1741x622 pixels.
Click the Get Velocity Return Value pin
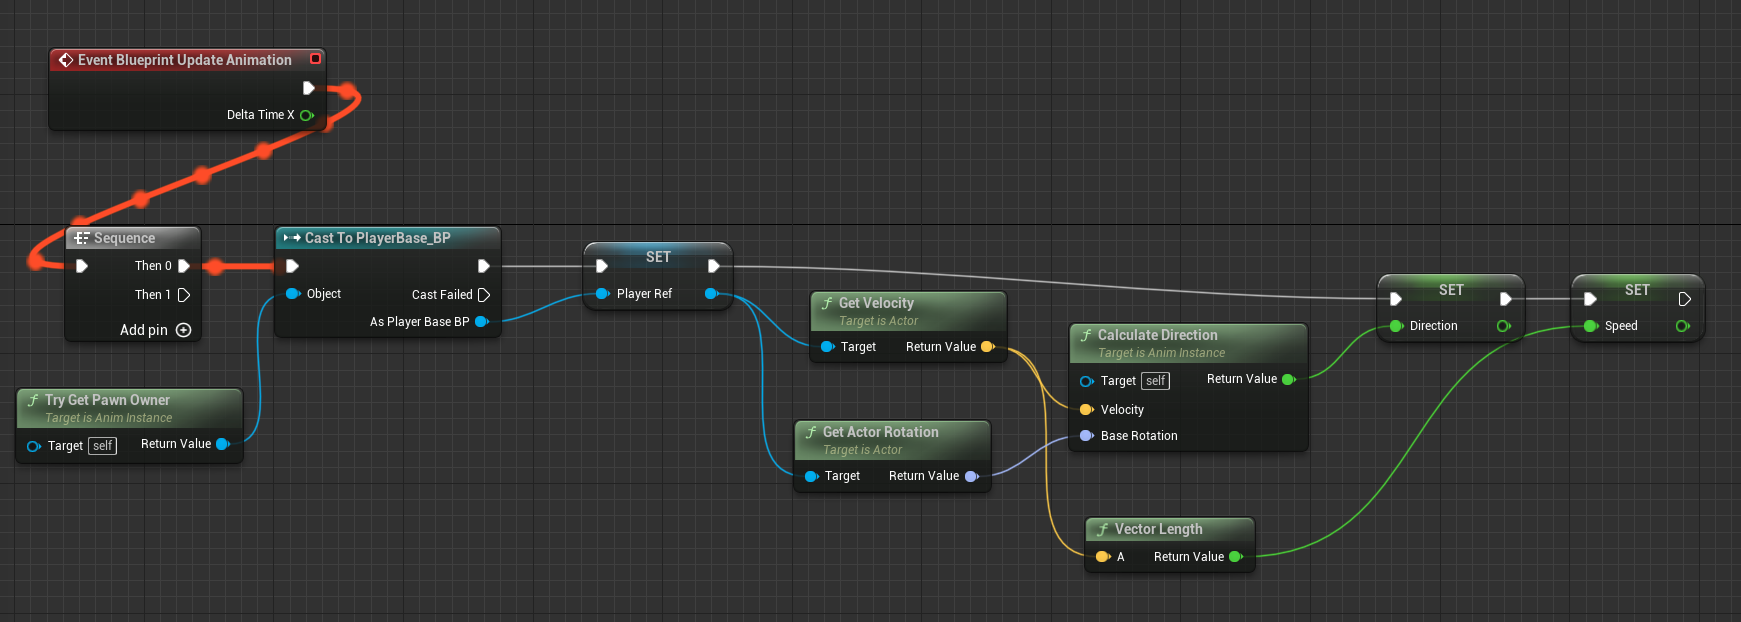[x=987, y=347]
